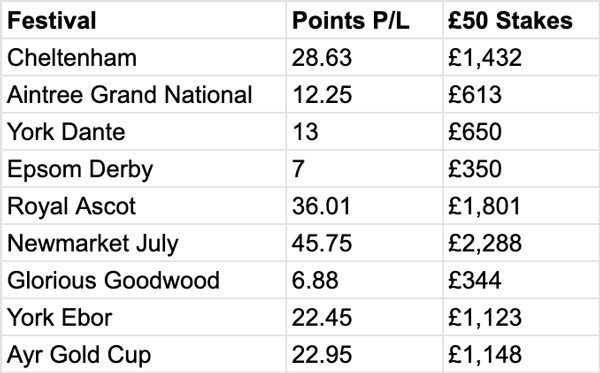Click the 6.88 points cell
This screenshot has height=373, width=600.
[364, 280]
